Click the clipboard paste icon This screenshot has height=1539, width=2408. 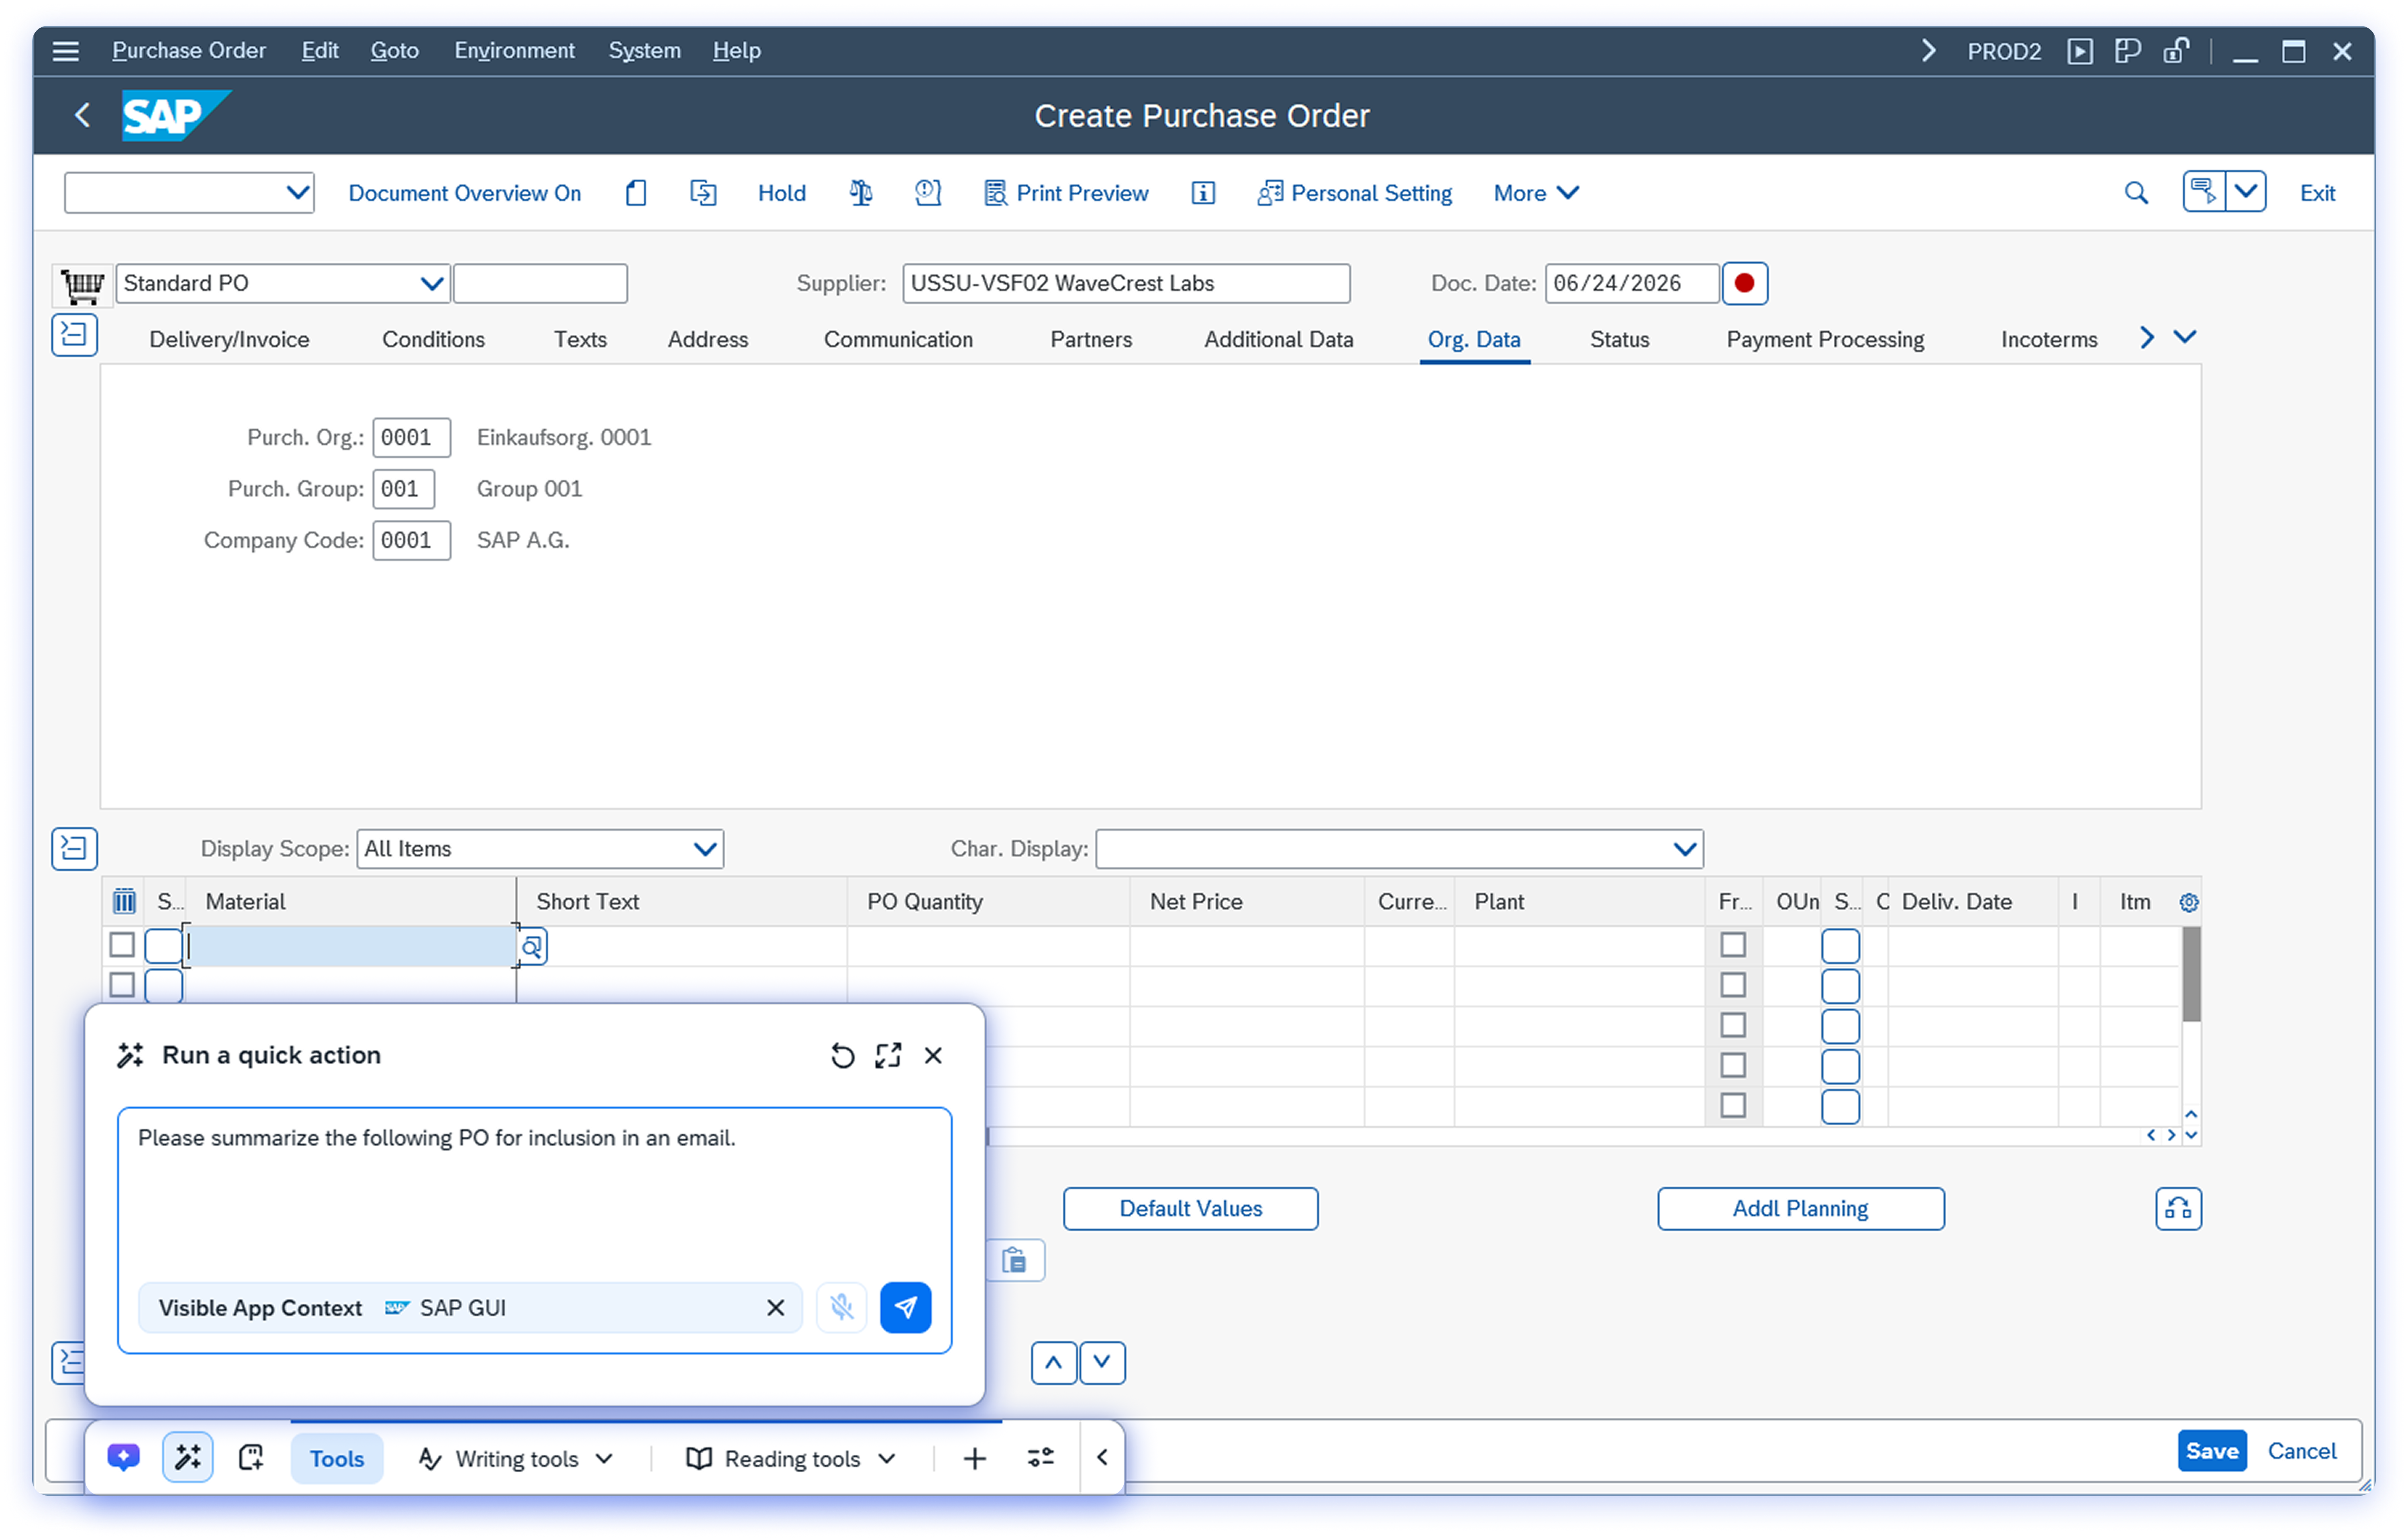pos(1015,1260)
